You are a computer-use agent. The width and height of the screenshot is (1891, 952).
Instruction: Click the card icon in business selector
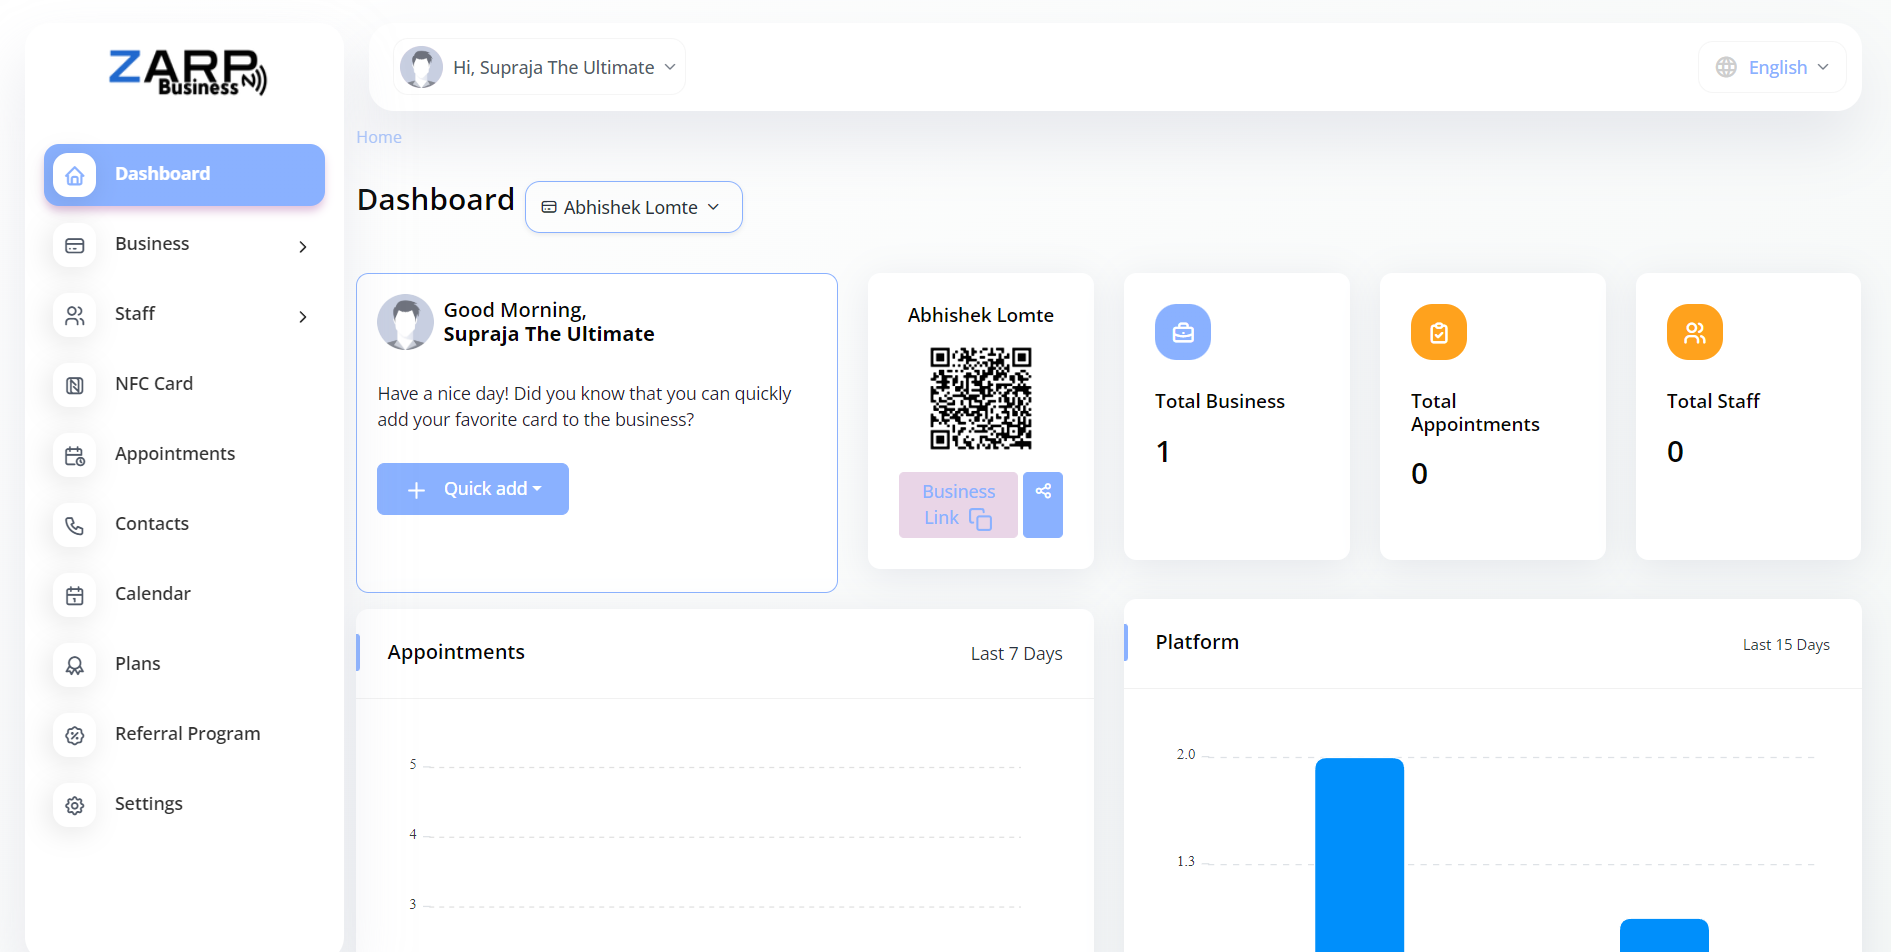pyautogui.click(x=549, y=207)
